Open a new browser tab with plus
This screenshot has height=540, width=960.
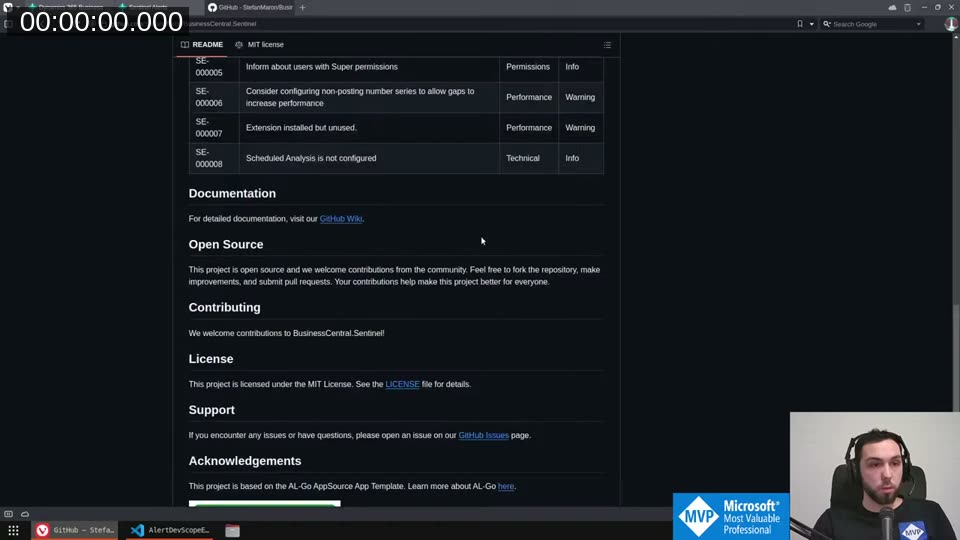click(302, 7)
